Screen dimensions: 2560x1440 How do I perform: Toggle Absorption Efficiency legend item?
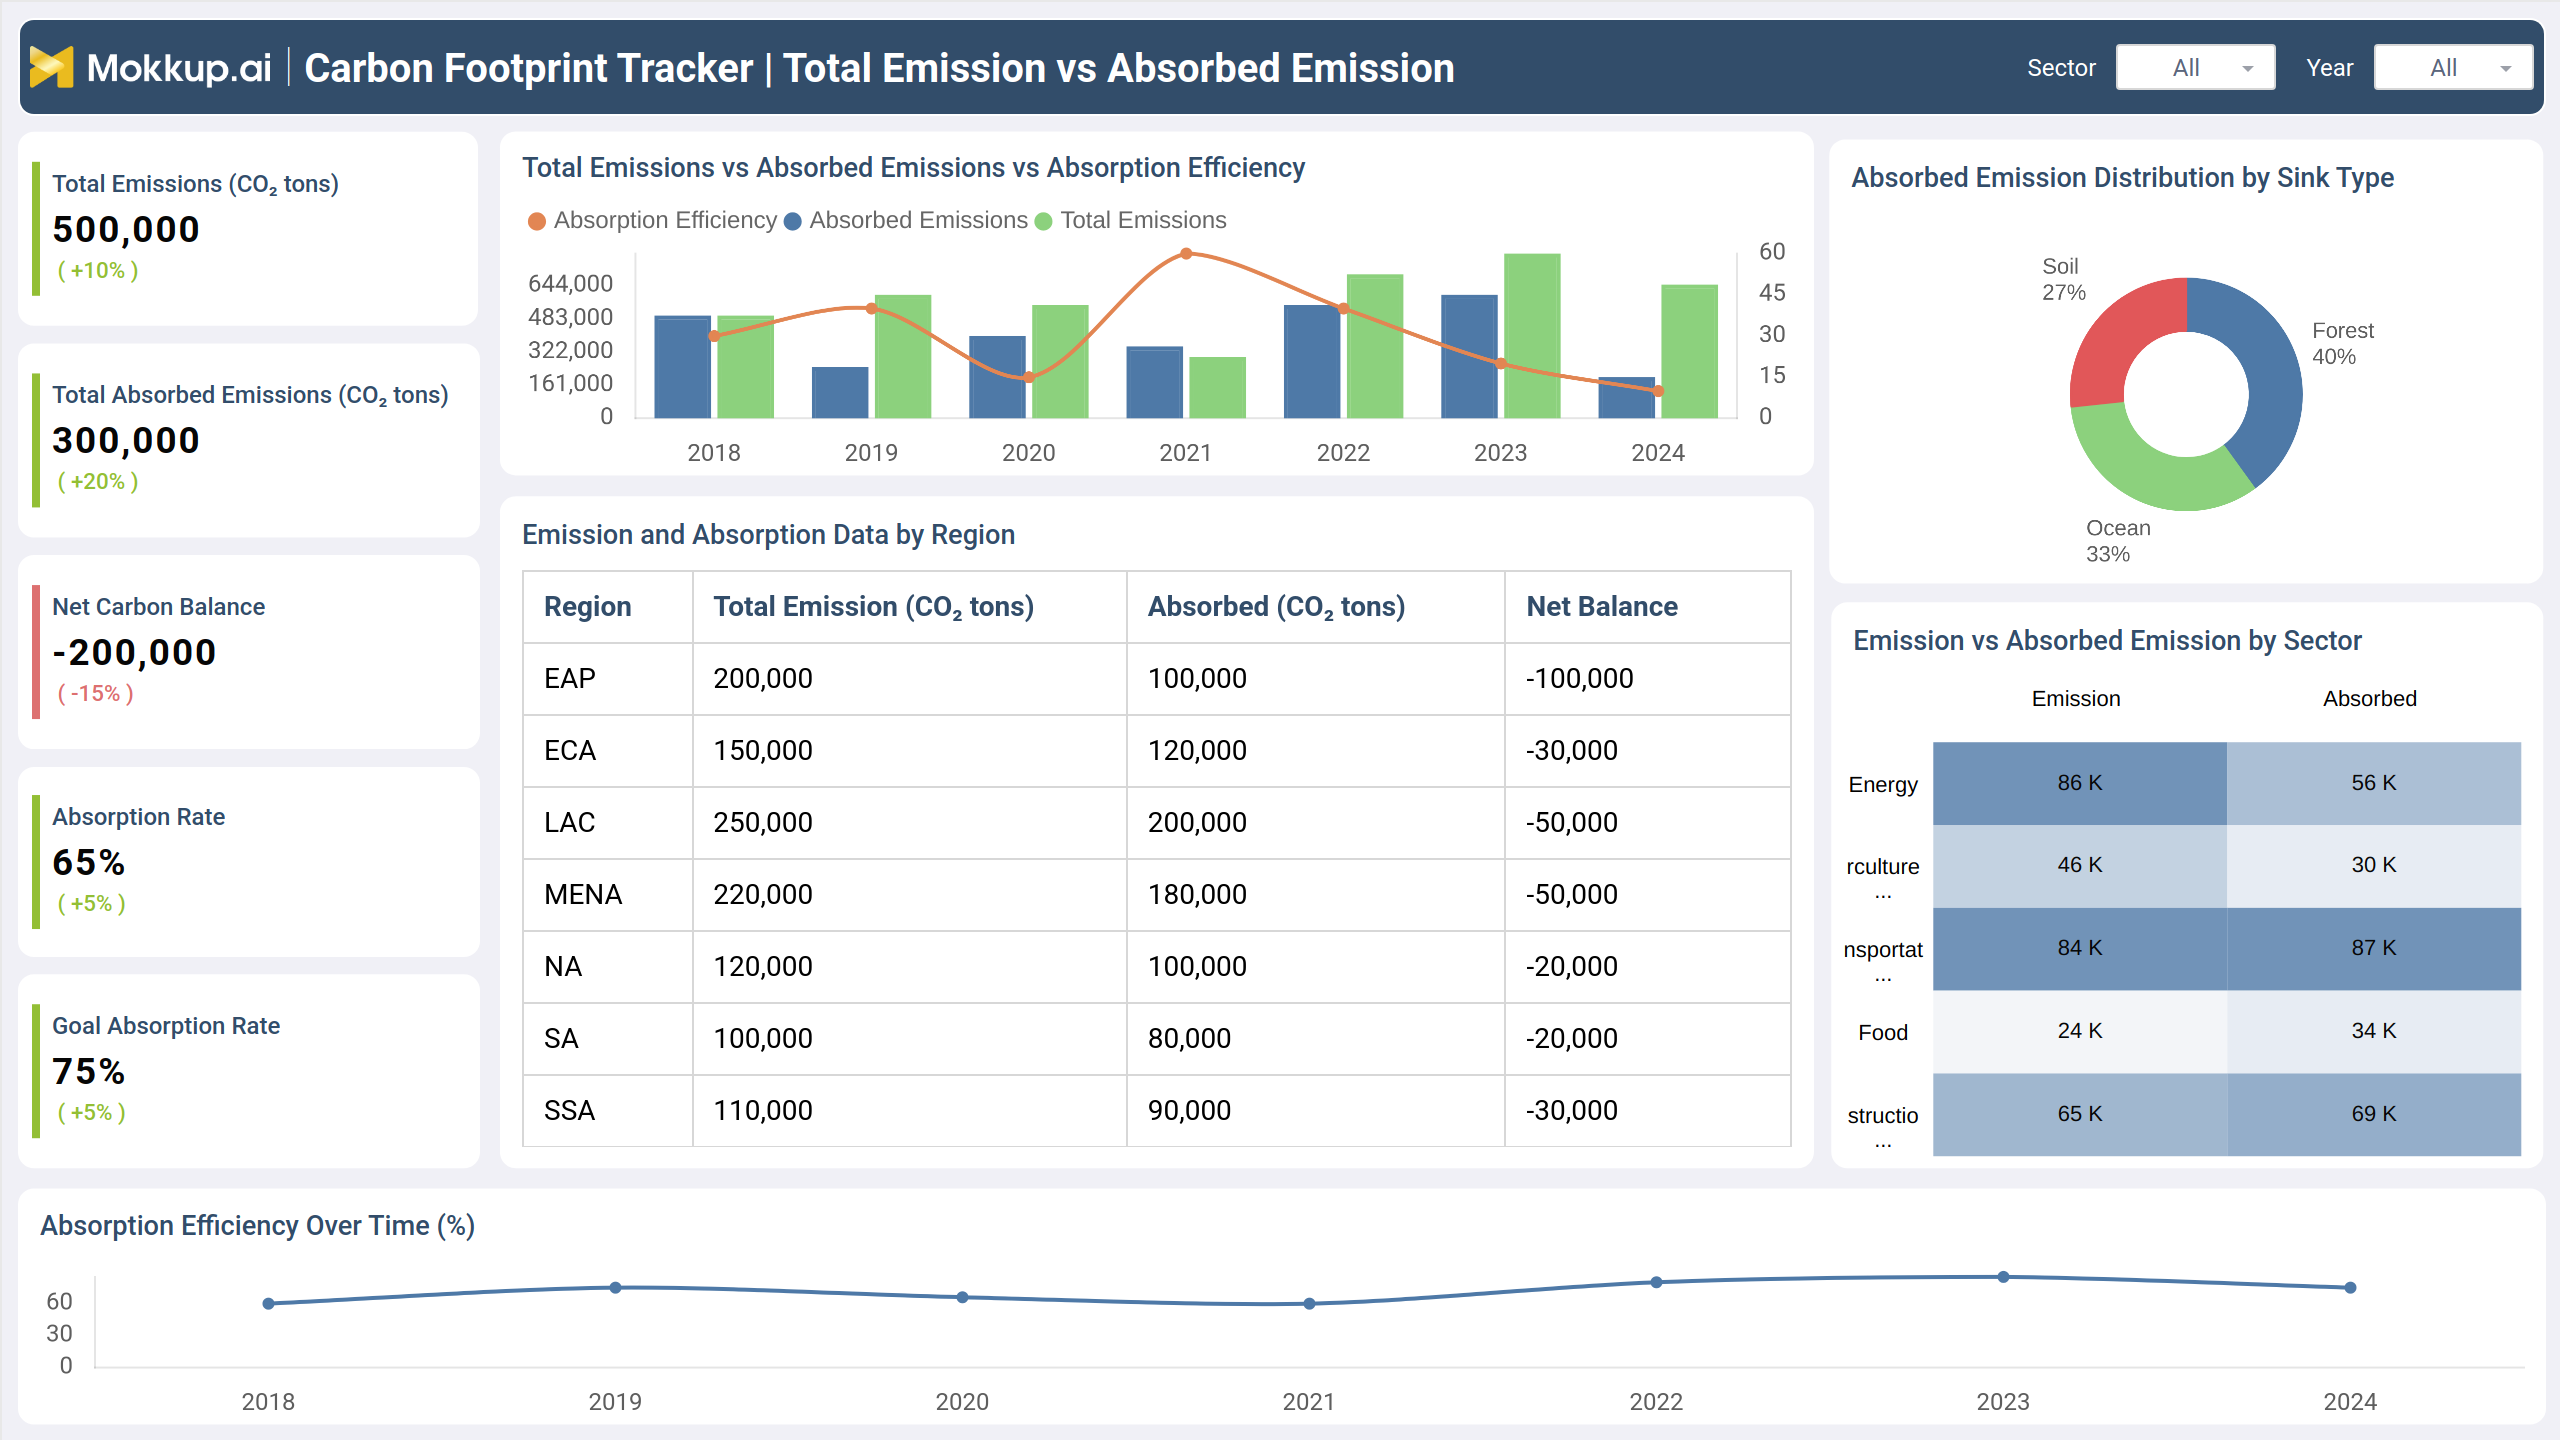652,220
